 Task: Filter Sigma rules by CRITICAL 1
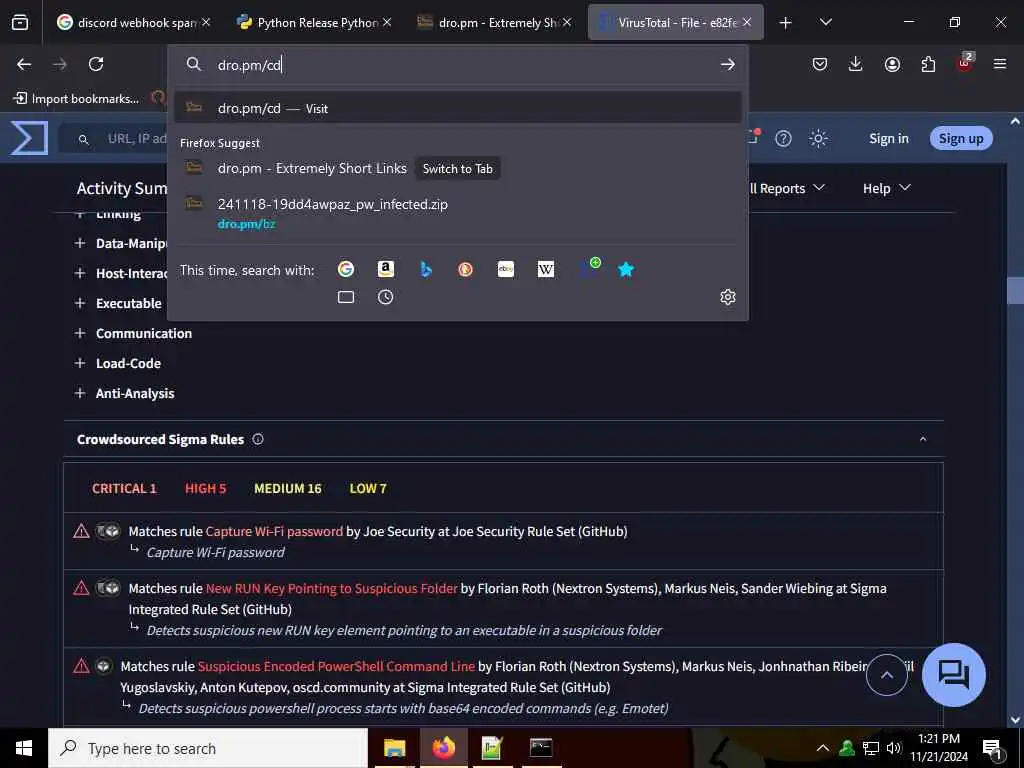(x=124, y=488)
